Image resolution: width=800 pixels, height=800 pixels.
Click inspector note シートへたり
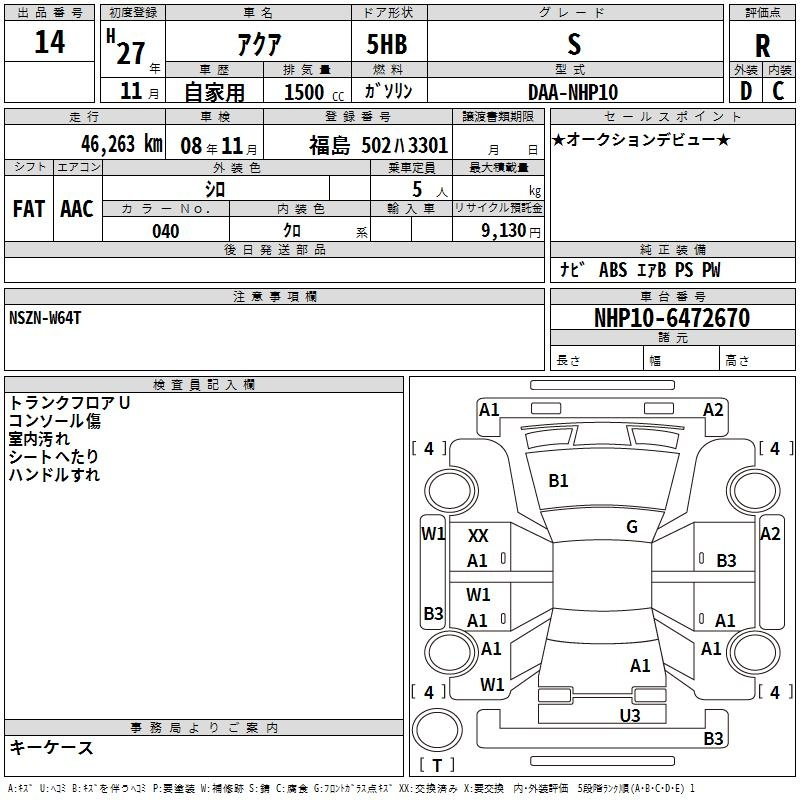point(53,457)
